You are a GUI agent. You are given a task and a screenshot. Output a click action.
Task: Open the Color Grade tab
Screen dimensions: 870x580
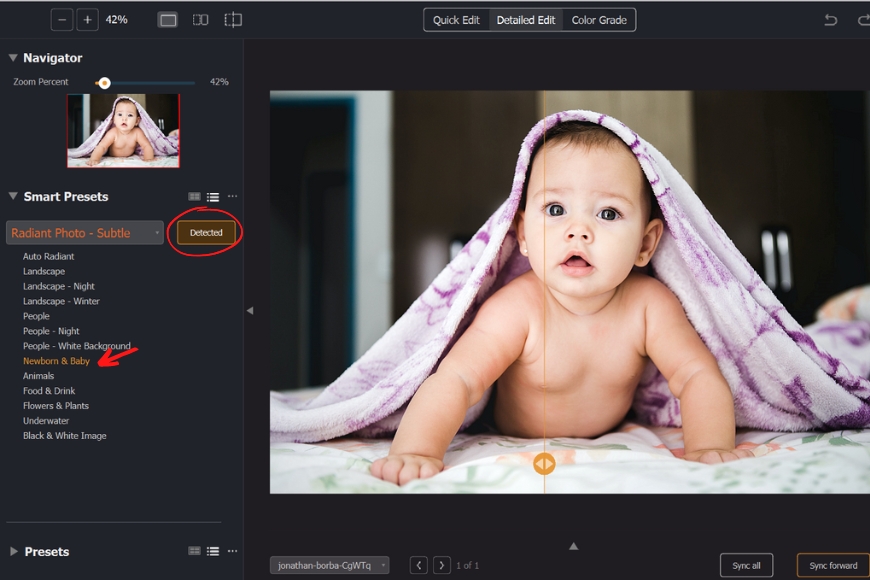coord(599,20)
